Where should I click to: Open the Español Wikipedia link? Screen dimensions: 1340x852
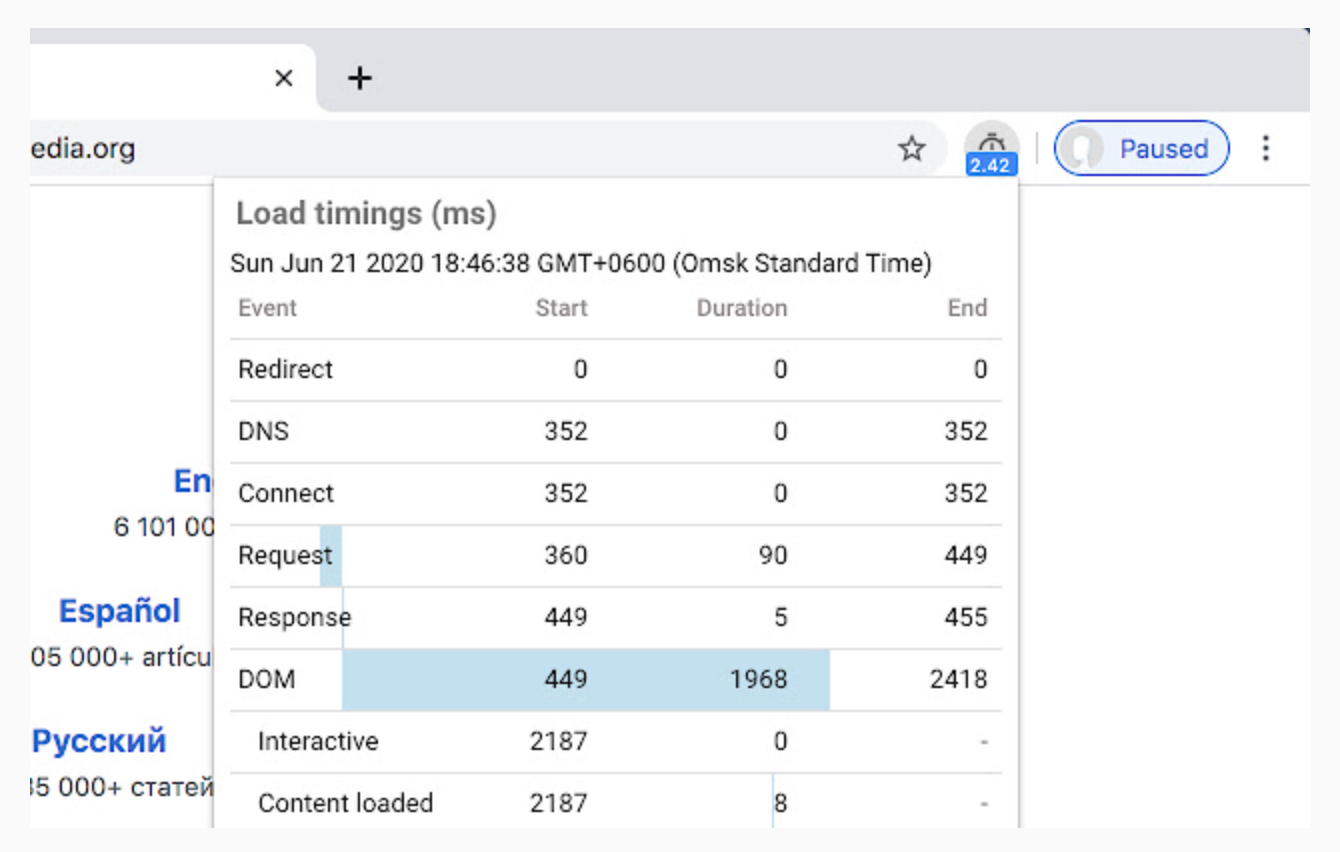tap(120, 611)
